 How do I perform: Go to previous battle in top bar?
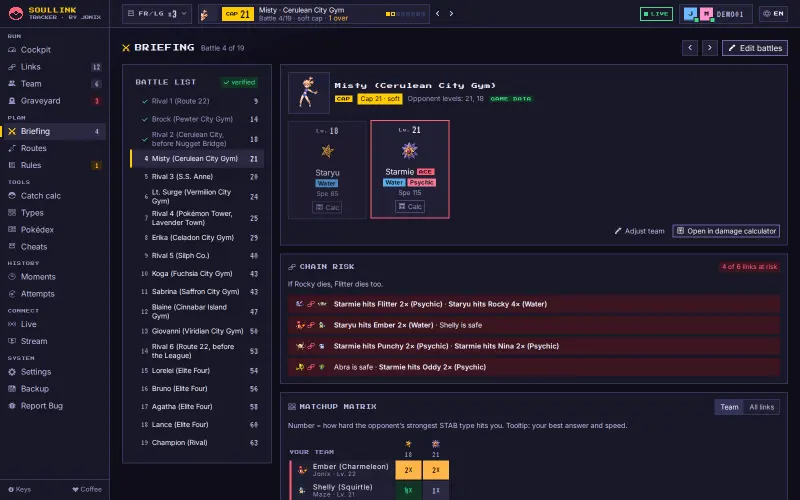point(438,14)
